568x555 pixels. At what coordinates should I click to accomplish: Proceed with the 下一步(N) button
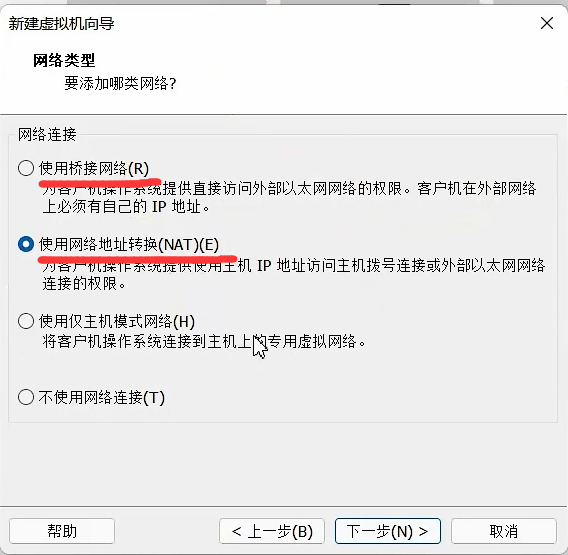(x=388, y=531)
